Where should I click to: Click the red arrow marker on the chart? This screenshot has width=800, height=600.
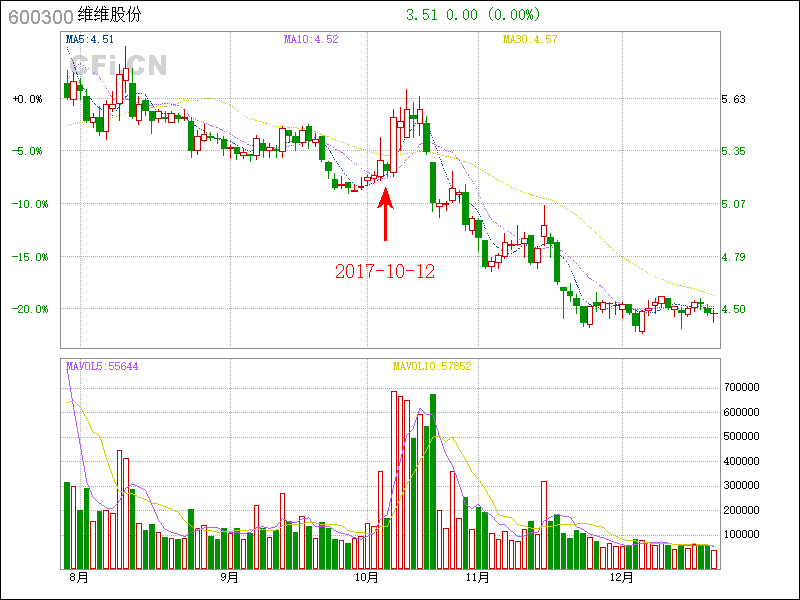tap(386, 214)
